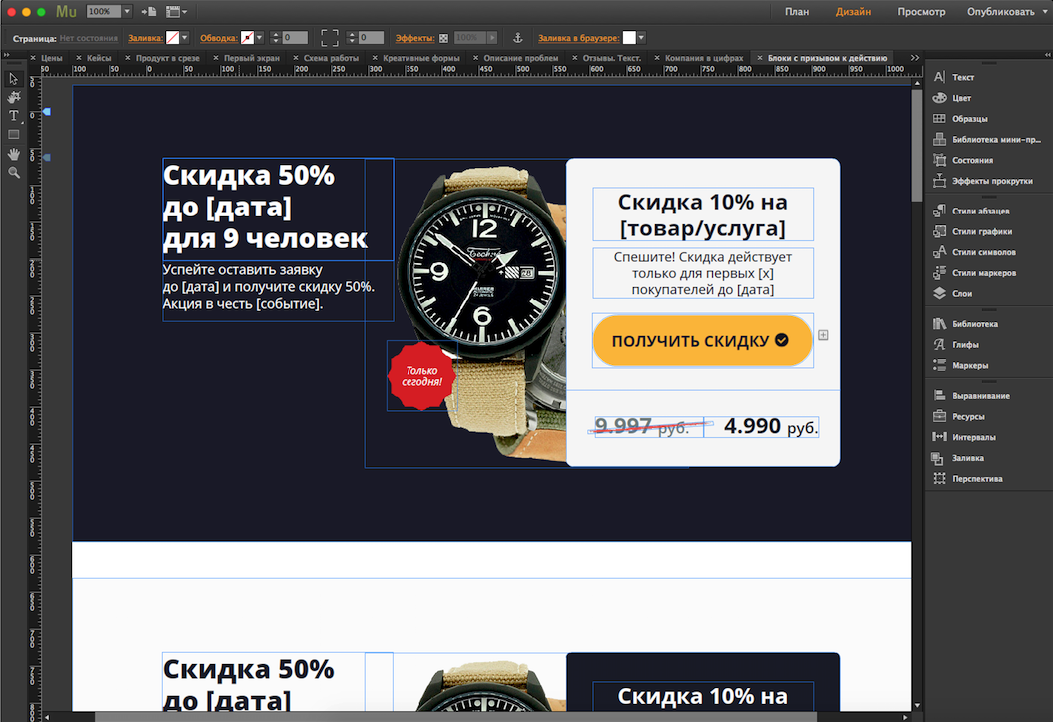
Task: Click the fill color swatch
Action: coord(173,38)
